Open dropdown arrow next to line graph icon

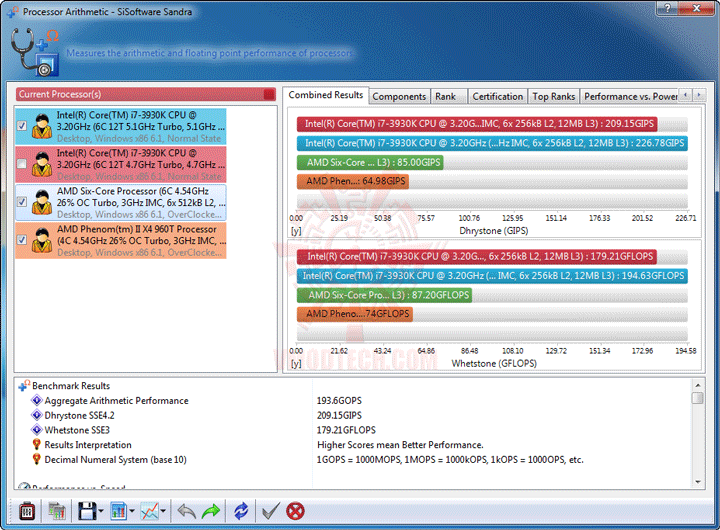point(163,511)
